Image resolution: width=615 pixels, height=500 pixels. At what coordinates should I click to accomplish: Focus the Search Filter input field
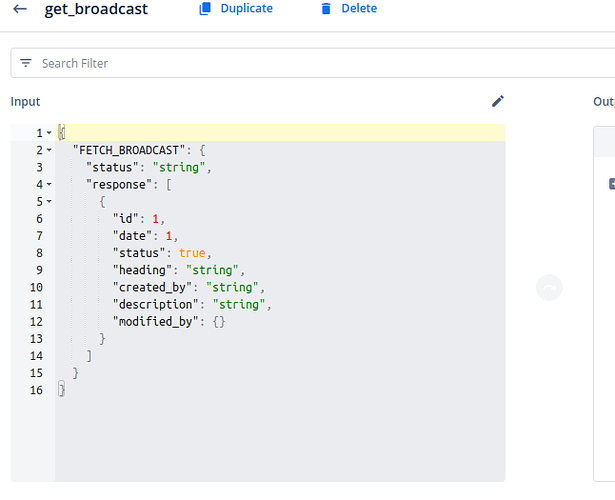point(300,63)
